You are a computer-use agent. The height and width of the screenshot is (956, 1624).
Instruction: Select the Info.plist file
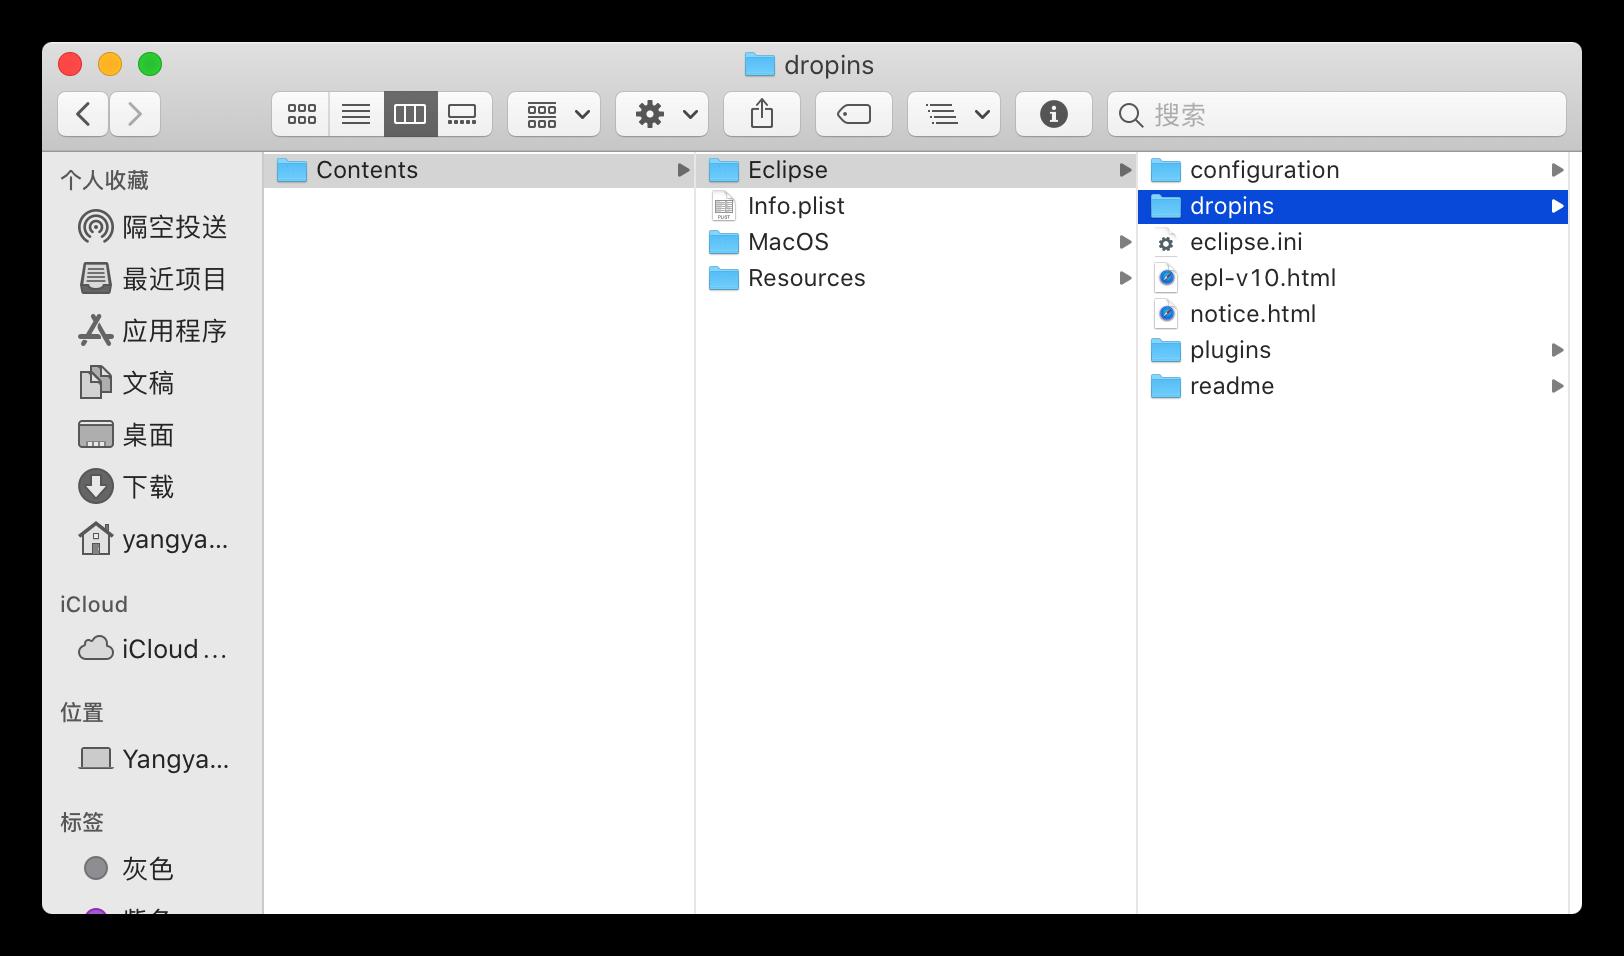pyautogui.click(x=916, y=206)
